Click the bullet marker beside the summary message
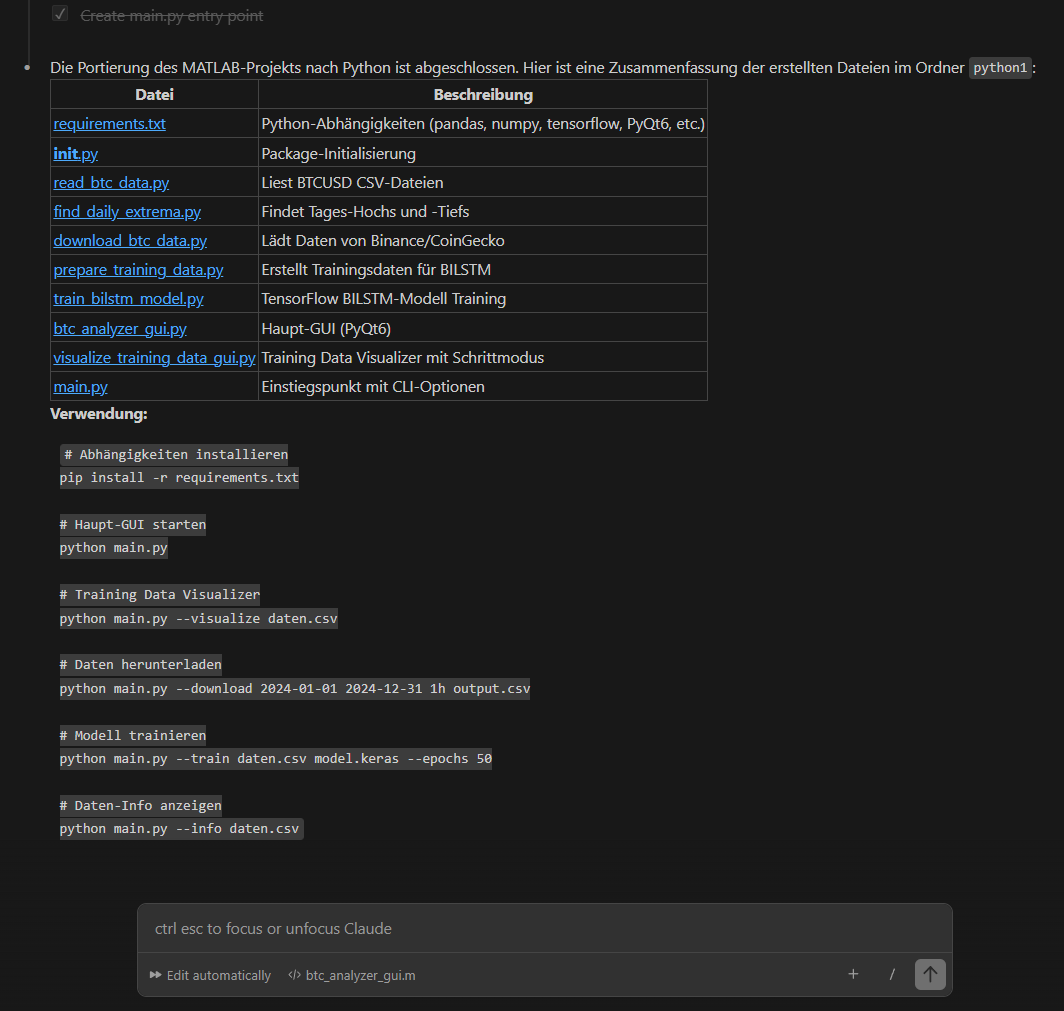This screenshot has width=1064, height=1011. (28, 68)
